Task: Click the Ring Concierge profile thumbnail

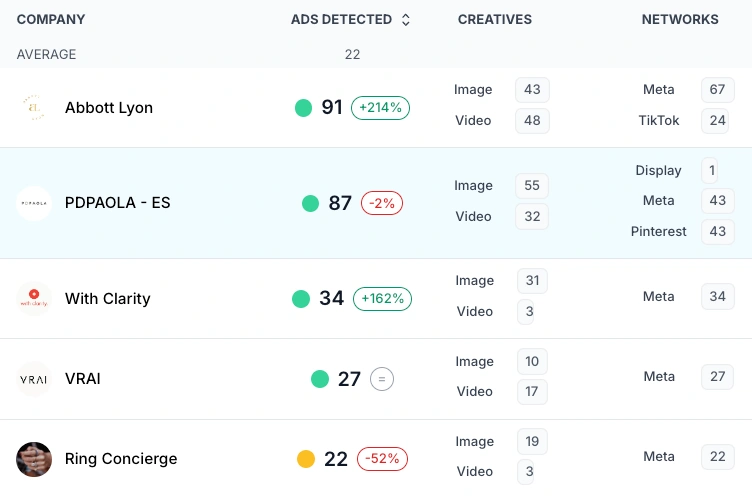Action: (34, 459)
